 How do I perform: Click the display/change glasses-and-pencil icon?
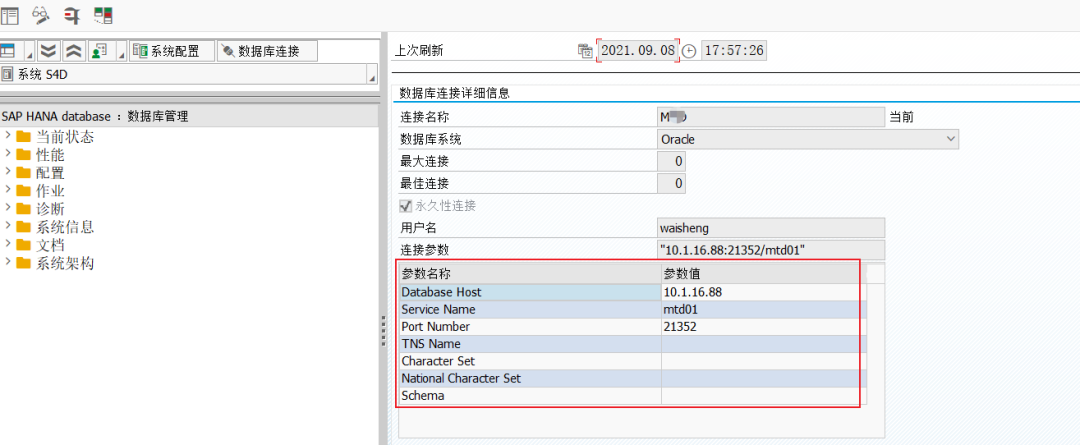(42, 14)
